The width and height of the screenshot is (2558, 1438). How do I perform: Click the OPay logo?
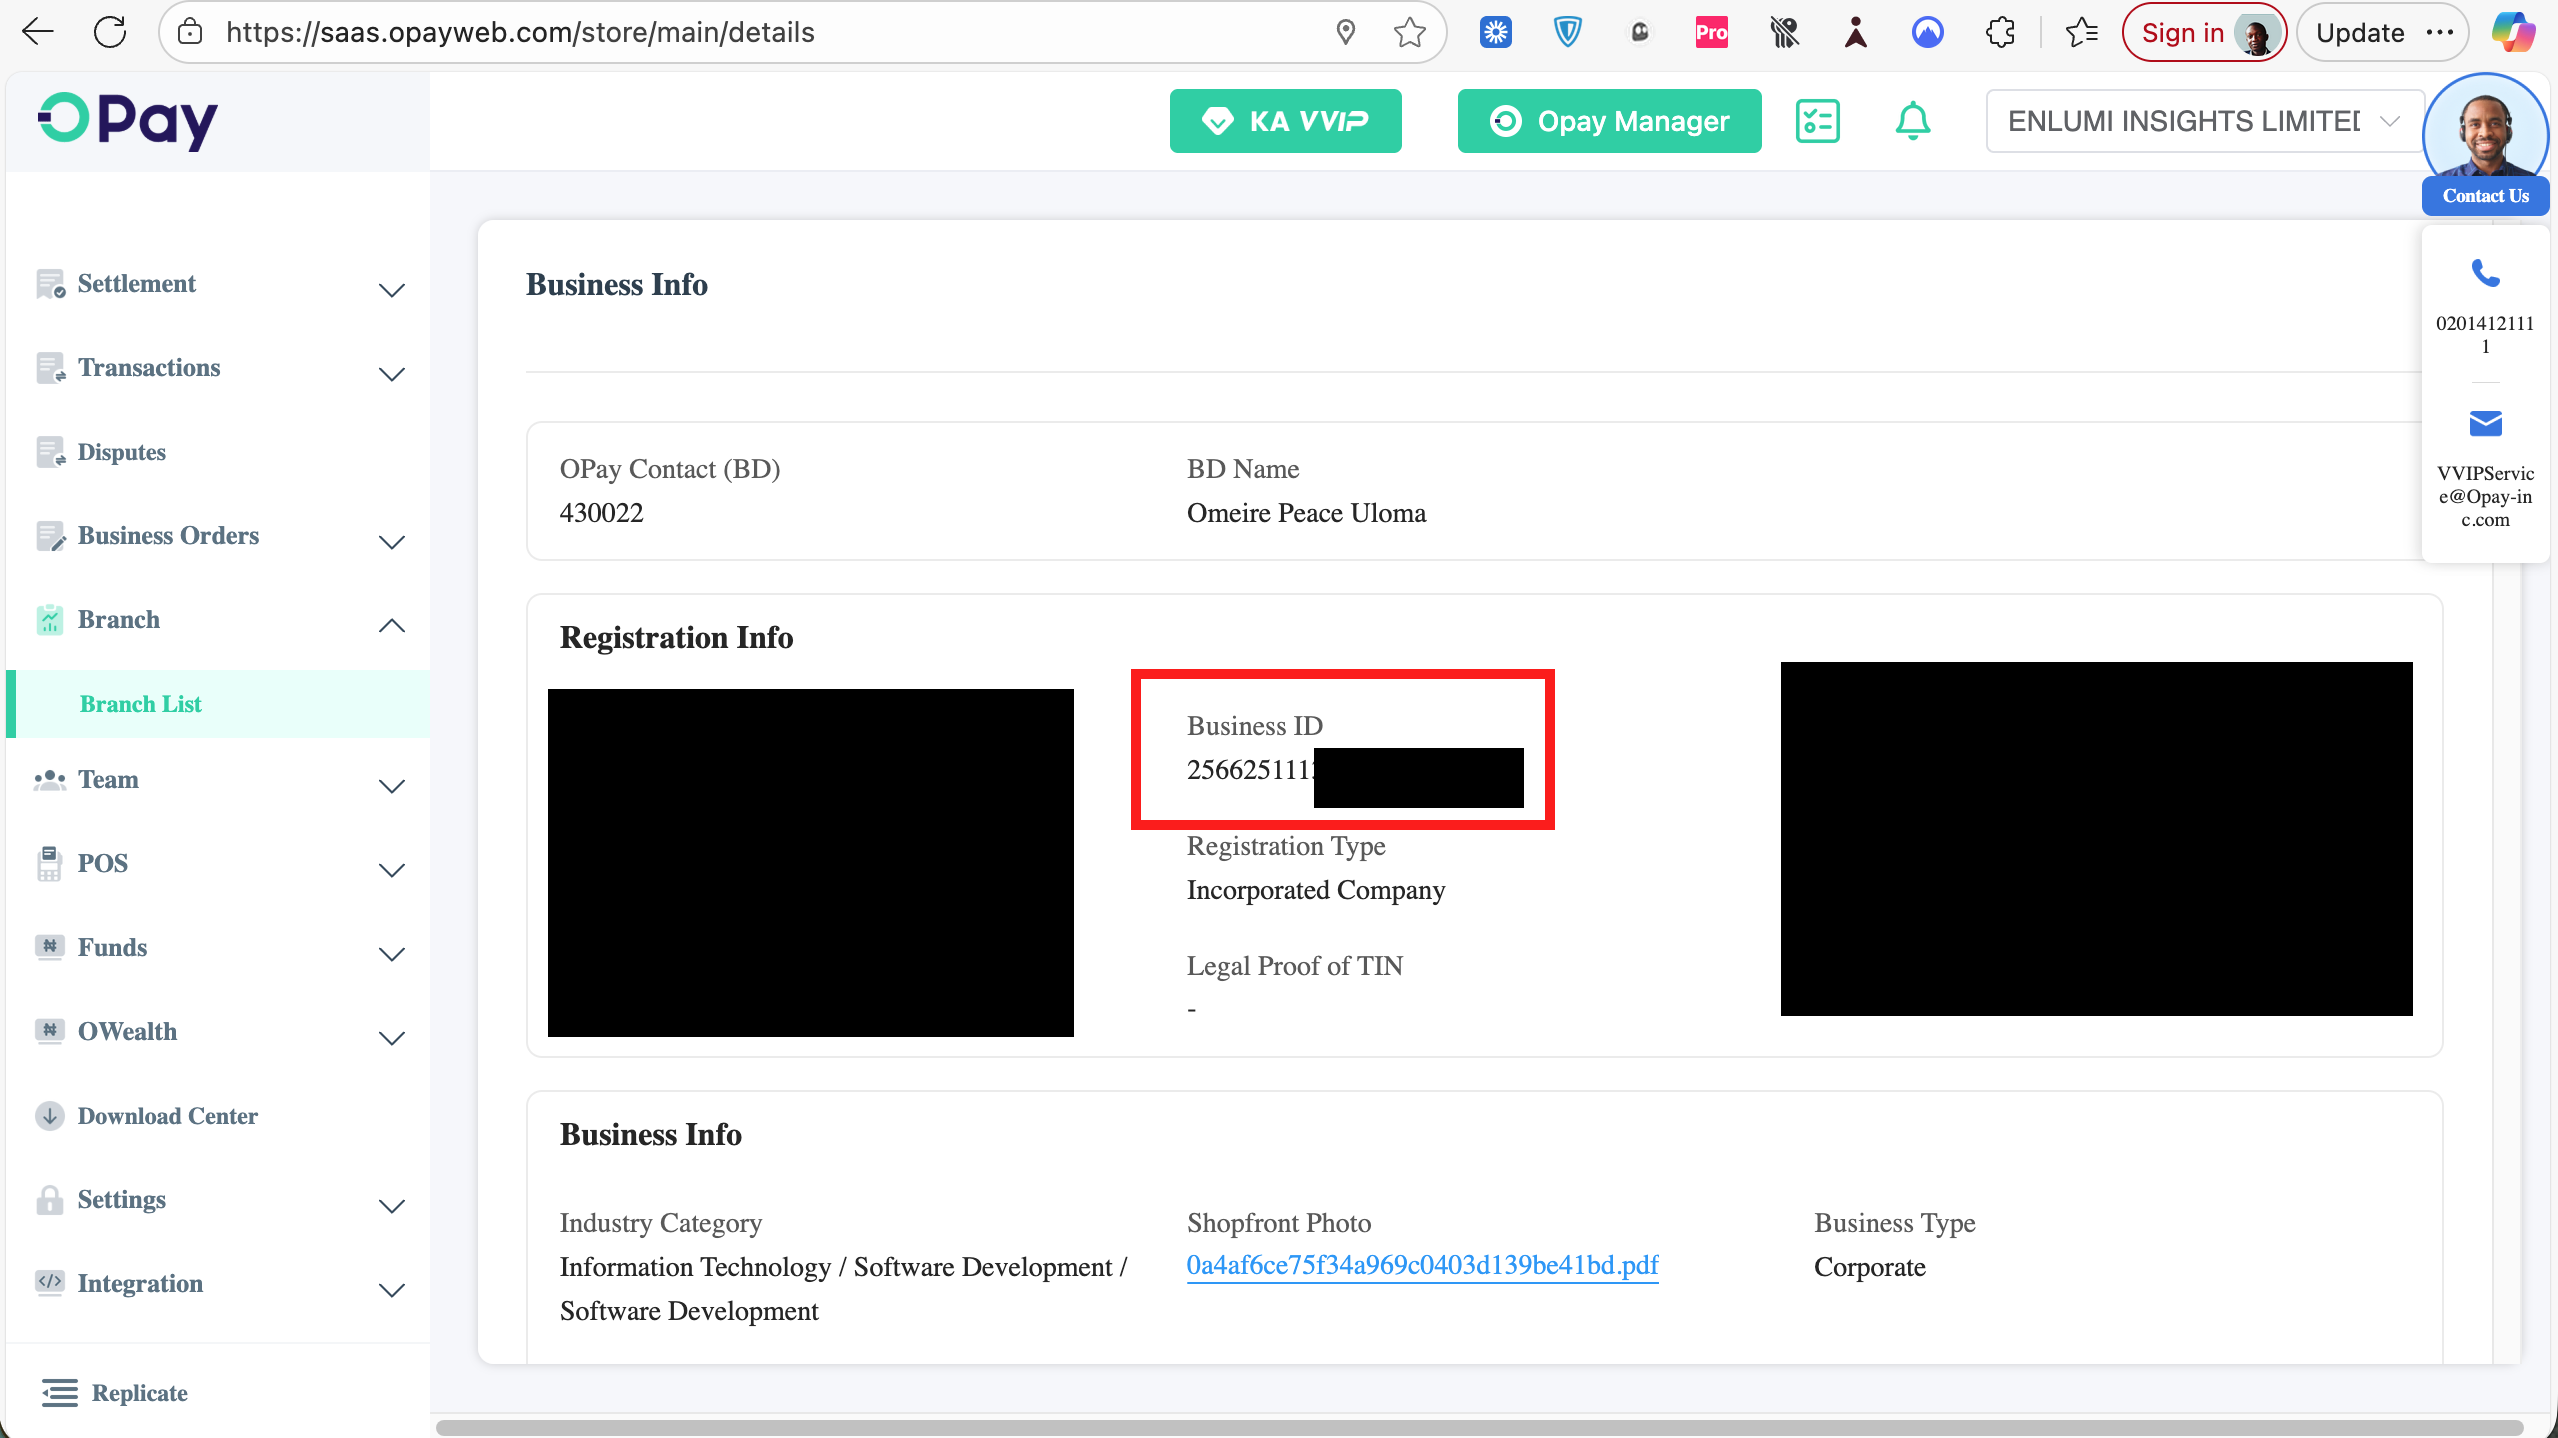(128, 121)
